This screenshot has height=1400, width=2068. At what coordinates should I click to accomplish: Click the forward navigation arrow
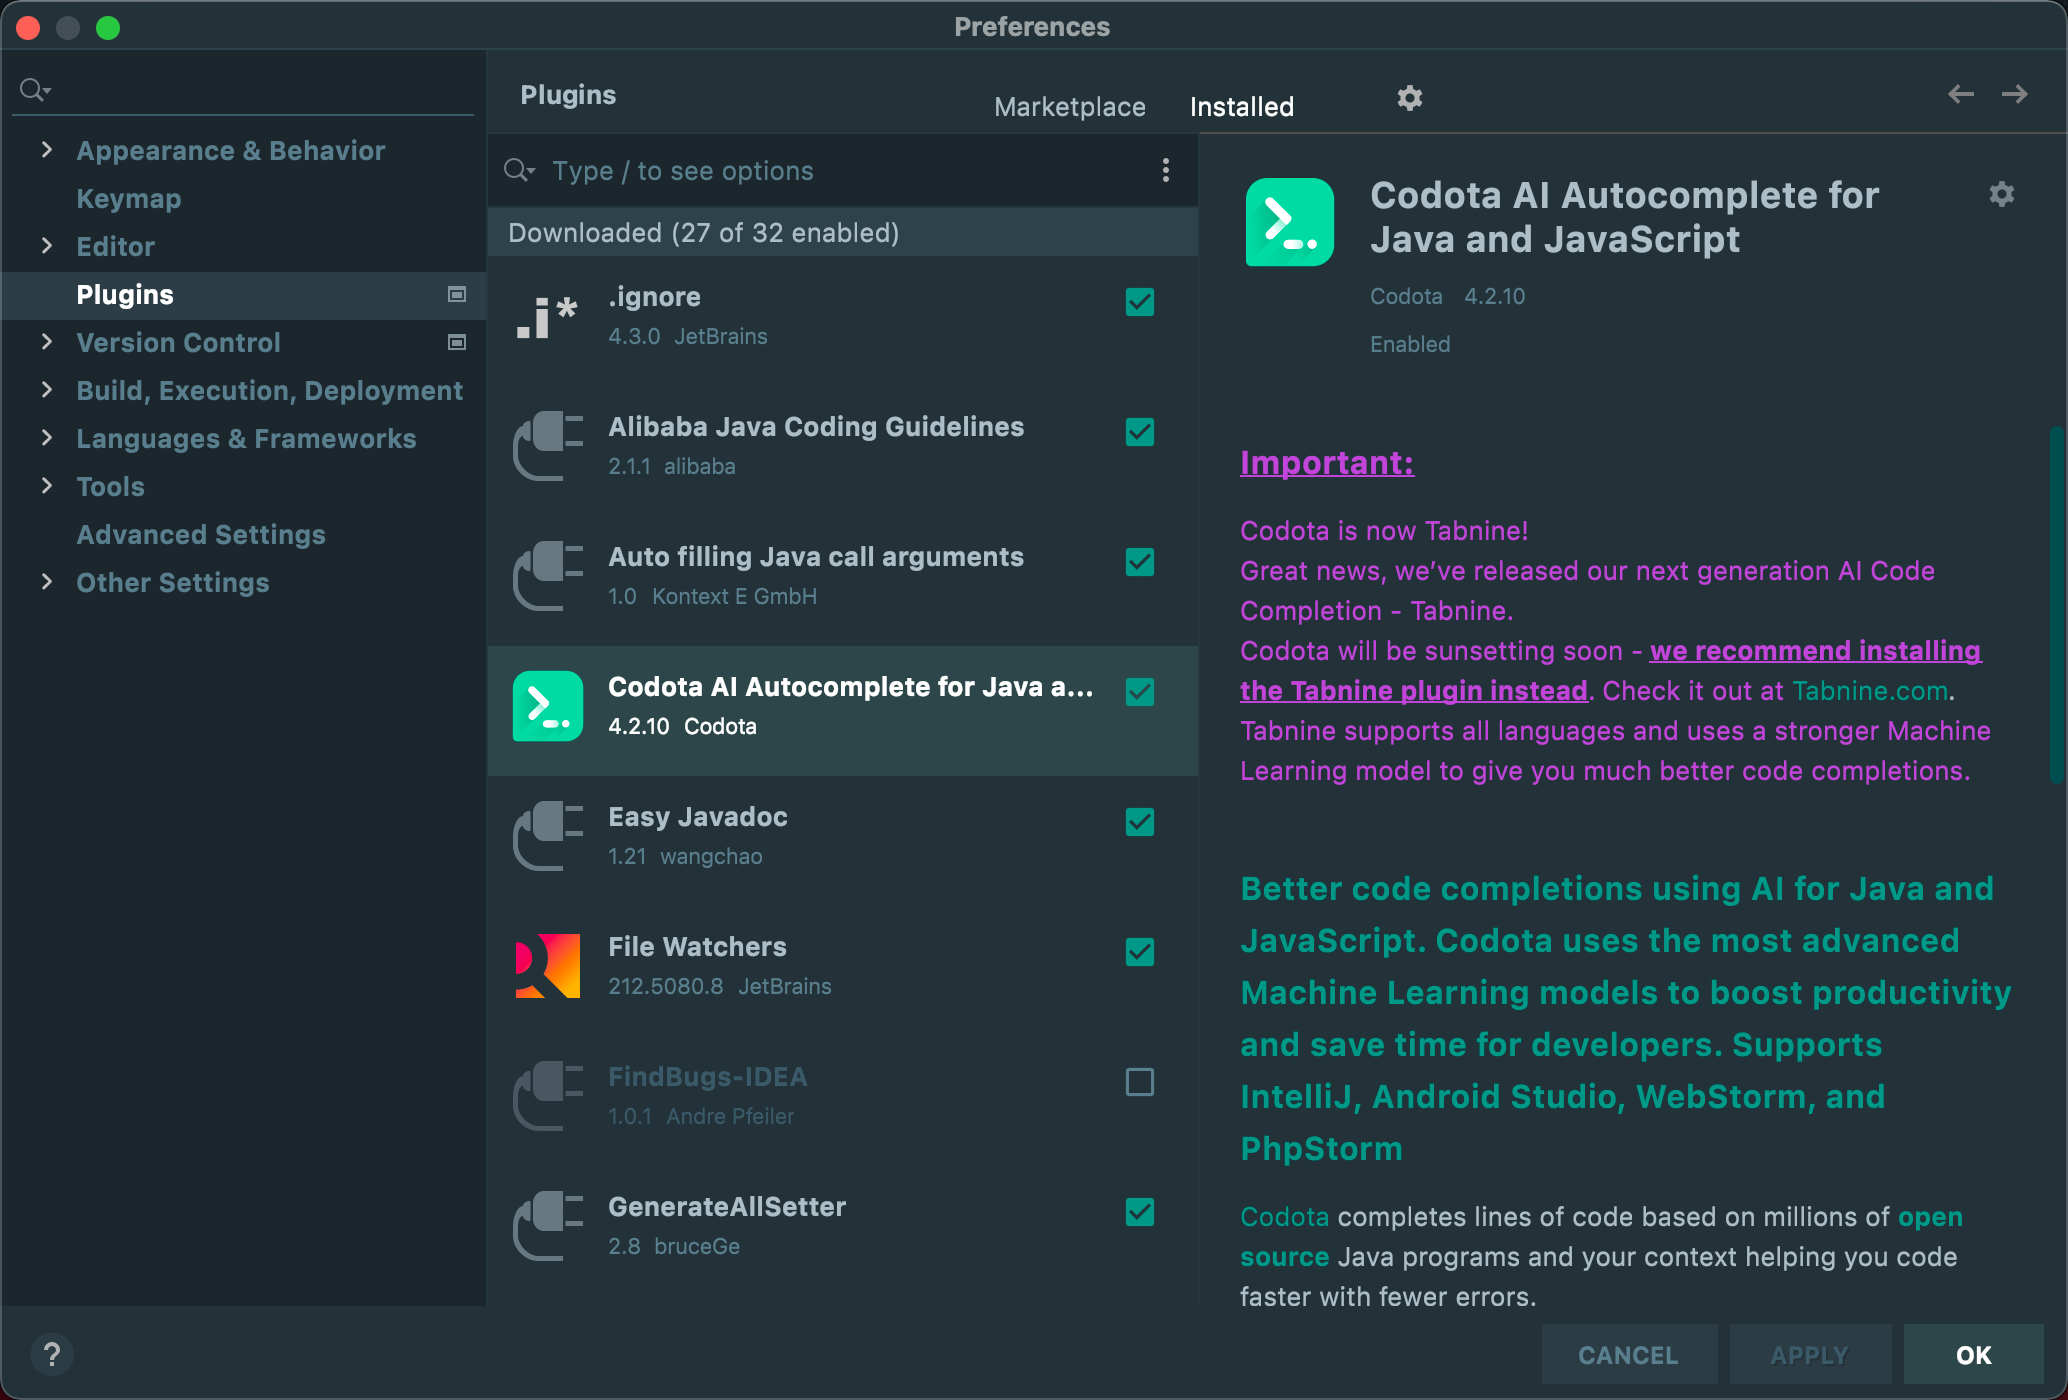click(x=2014, y=95)
